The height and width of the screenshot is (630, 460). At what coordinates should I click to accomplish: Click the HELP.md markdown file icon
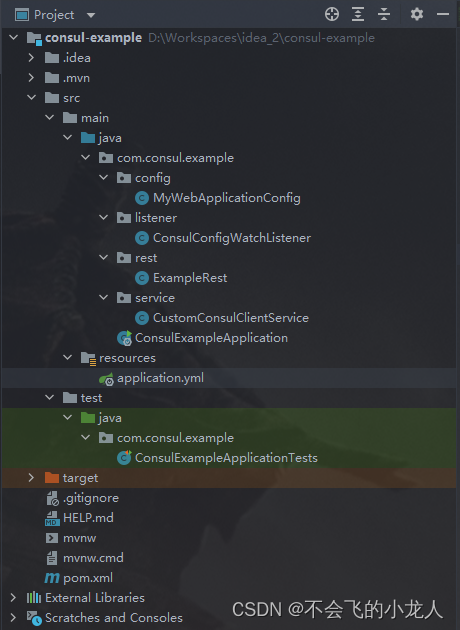(52, 518)
